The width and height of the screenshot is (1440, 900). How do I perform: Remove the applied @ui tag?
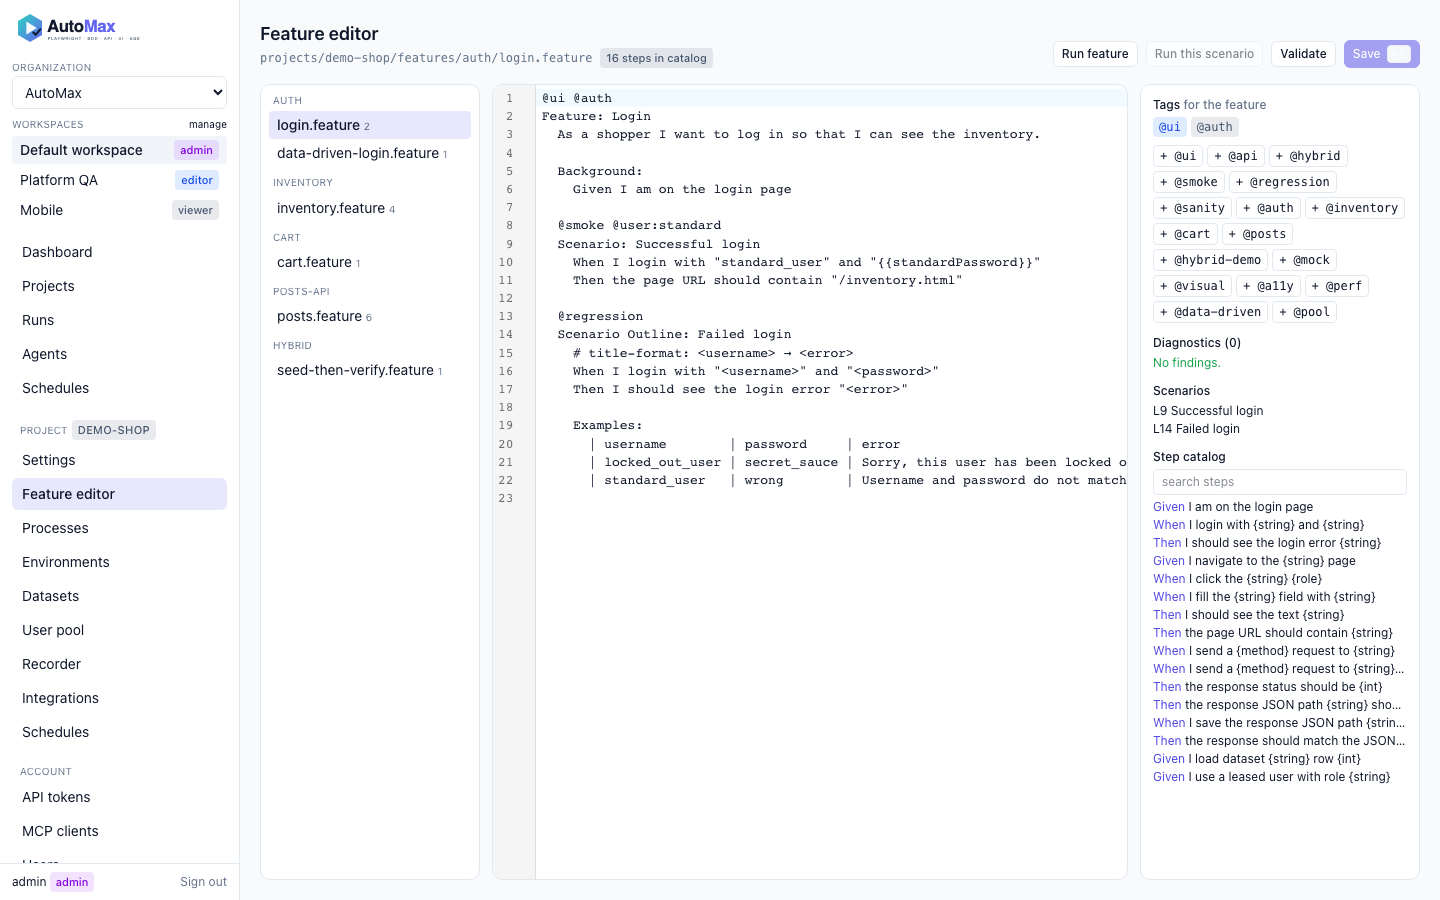pyautogui.click(x=1170, y=127)
